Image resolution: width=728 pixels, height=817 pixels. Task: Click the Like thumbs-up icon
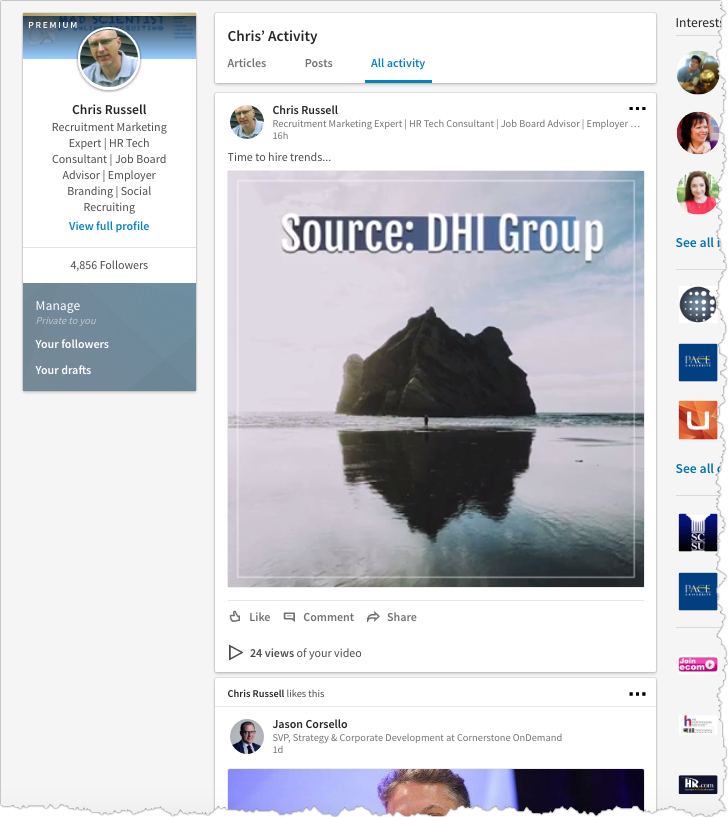click(x=236, y=617)
